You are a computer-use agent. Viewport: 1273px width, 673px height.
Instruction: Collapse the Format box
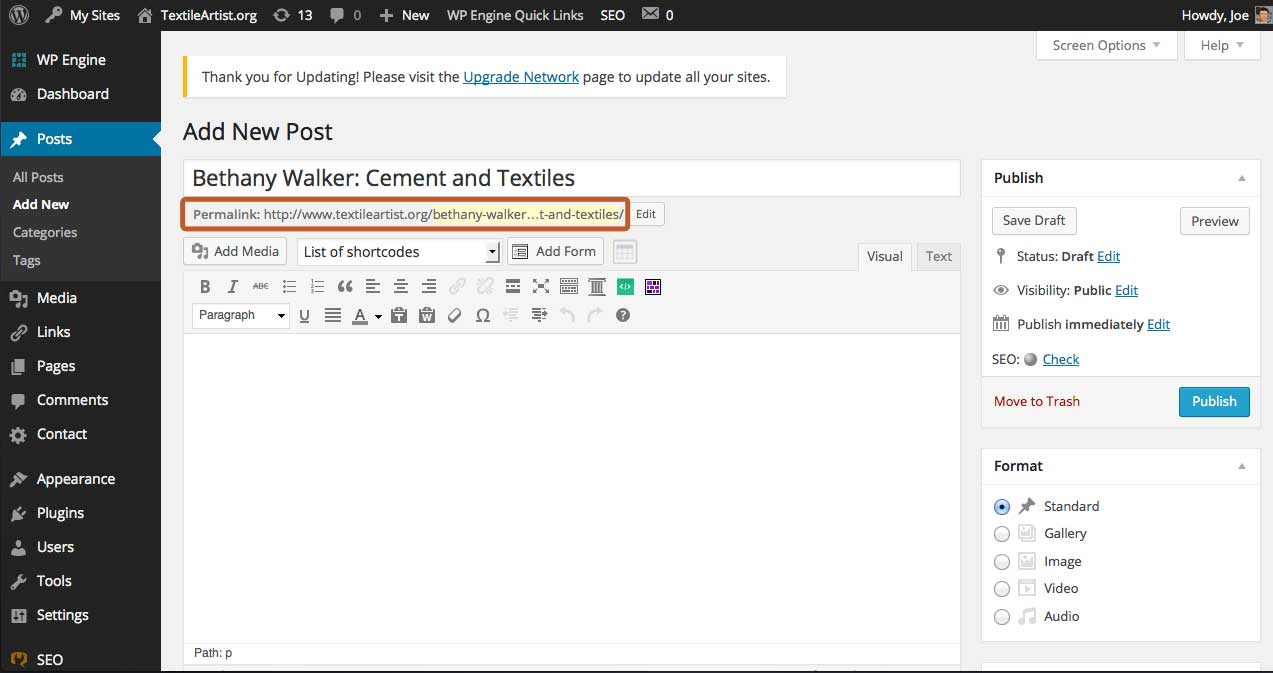coord(1241,467)
